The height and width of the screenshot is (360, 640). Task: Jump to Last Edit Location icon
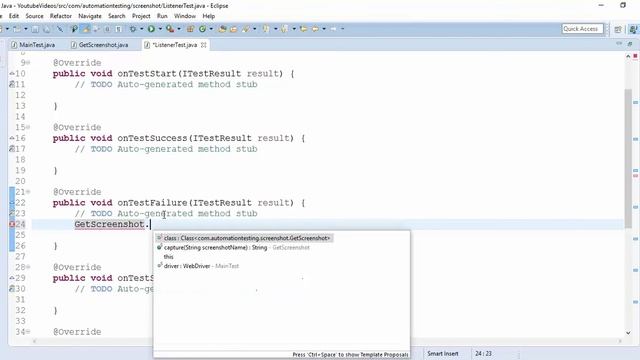[x=303, y=29]
